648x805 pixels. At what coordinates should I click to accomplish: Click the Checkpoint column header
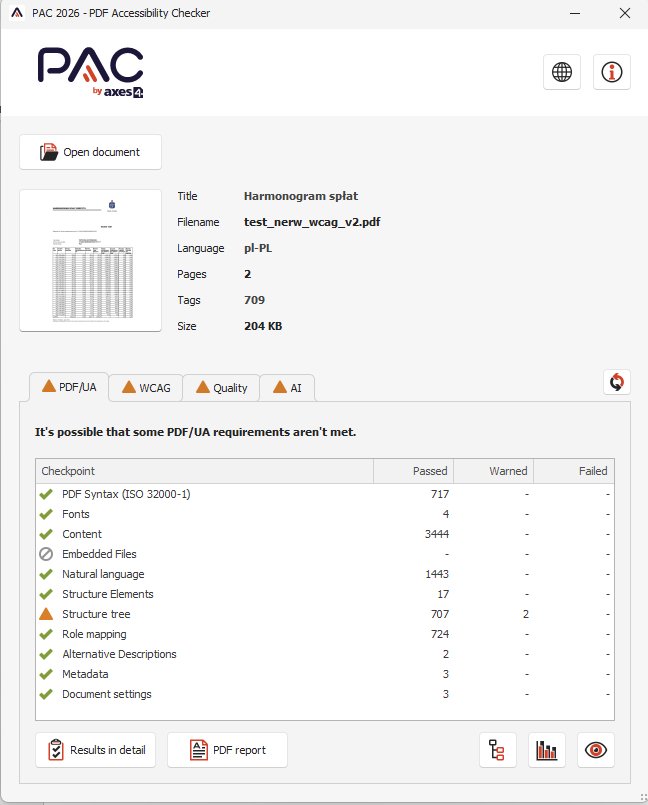pyautogui.click(x=204, y=471)
